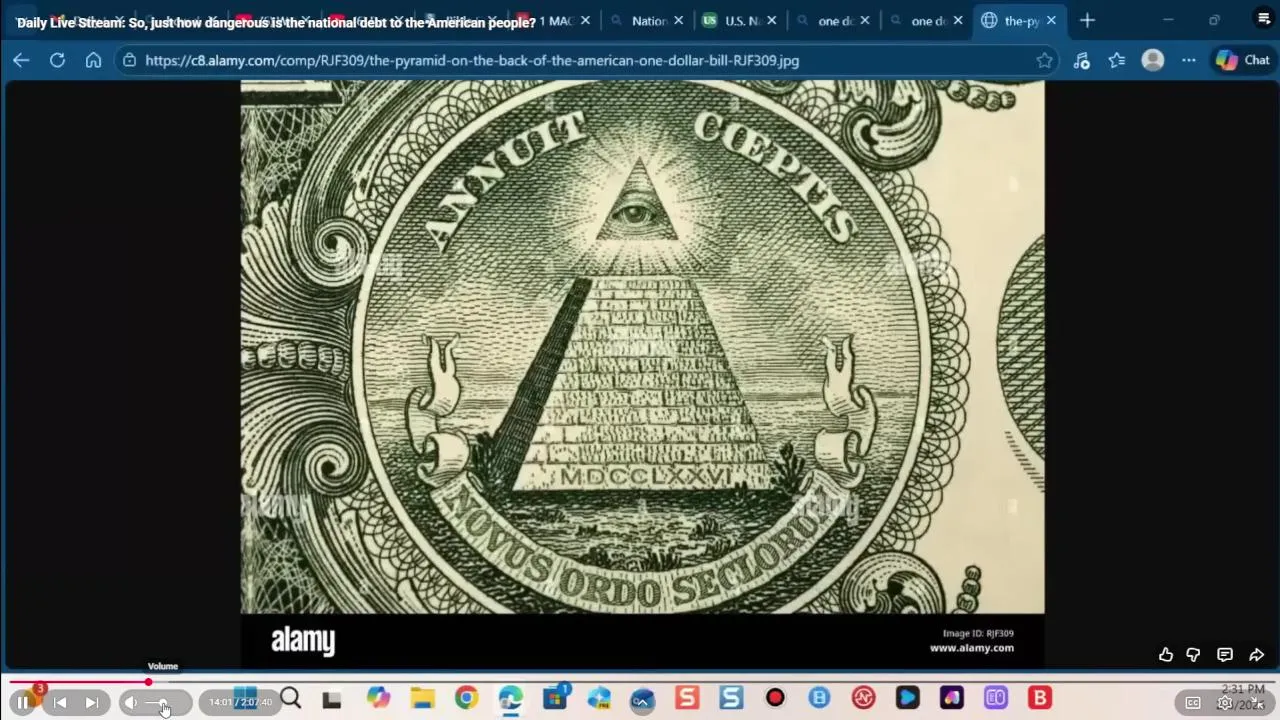
Task: Dislike the video with thumbs down
Action: point(1193,655)
